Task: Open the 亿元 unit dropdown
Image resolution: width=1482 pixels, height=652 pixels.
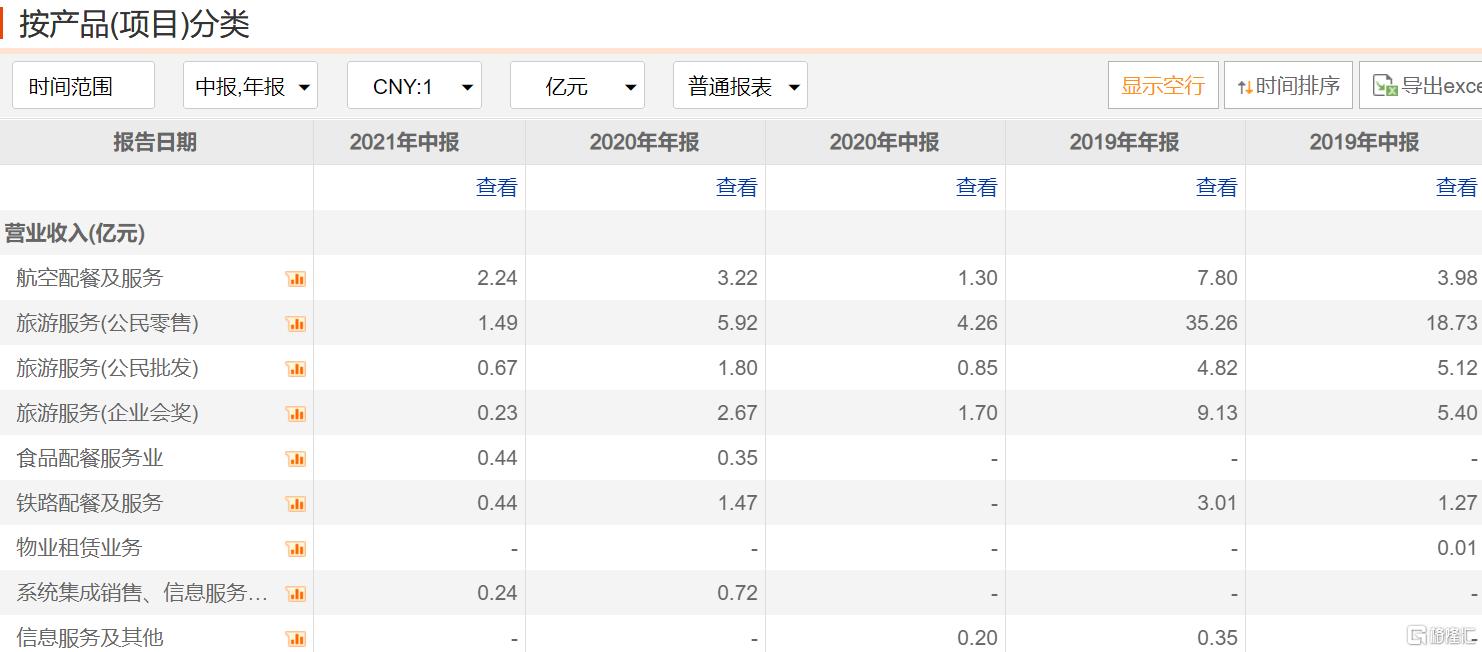Action: tap(577, 86)
